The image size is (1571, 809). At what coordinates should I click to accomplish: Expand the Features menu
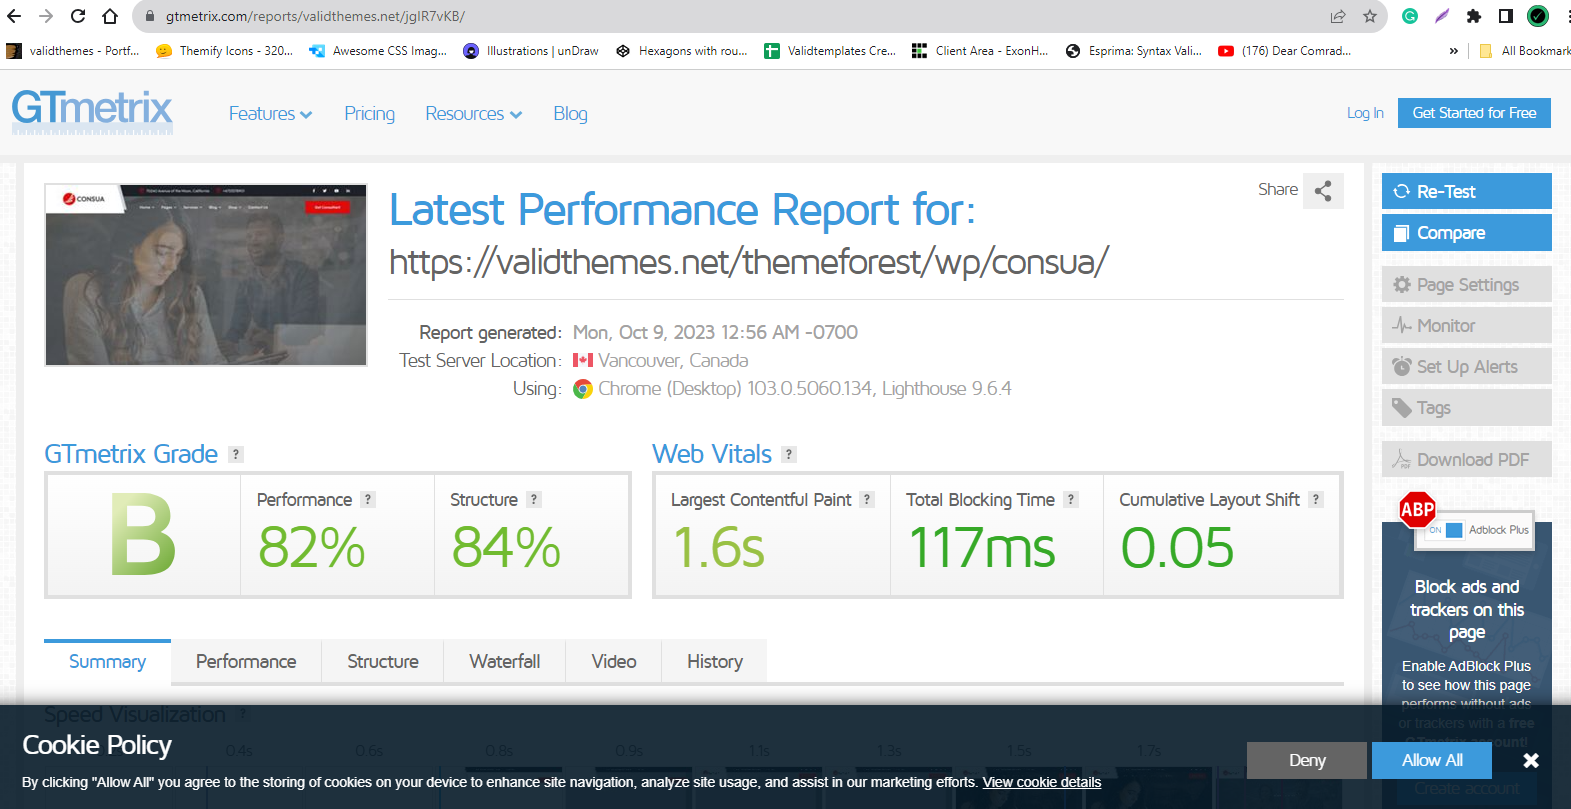[x=270, y=114]
